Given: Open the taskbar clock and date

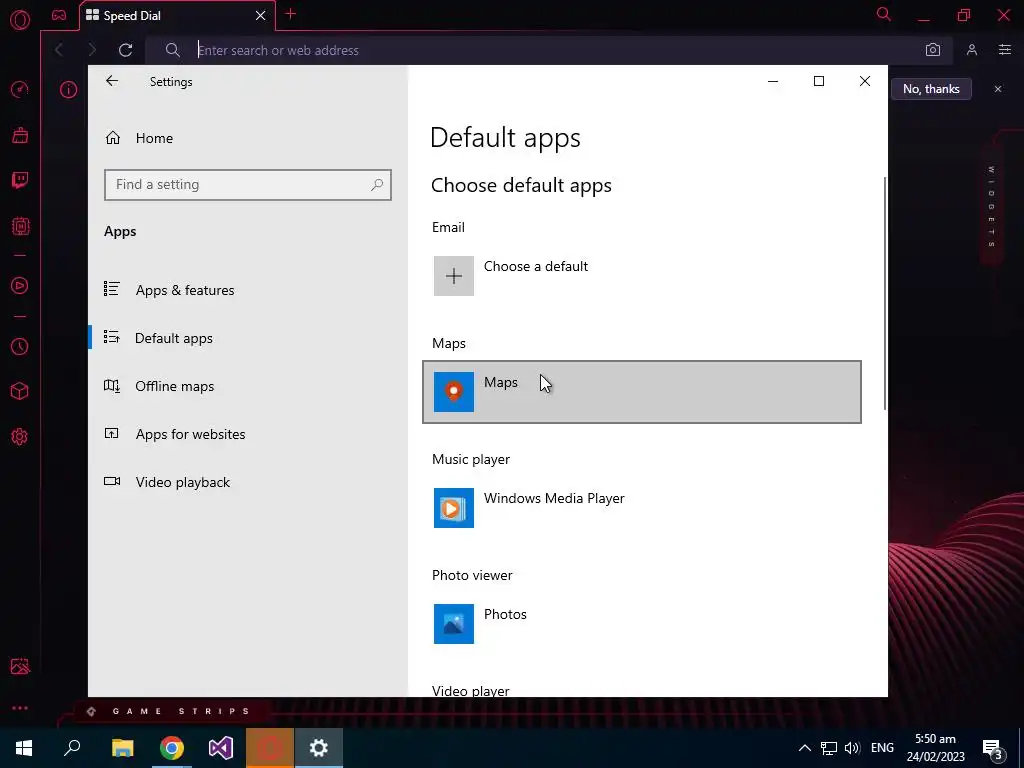Looking at the screenshot, I should [935, 748].
